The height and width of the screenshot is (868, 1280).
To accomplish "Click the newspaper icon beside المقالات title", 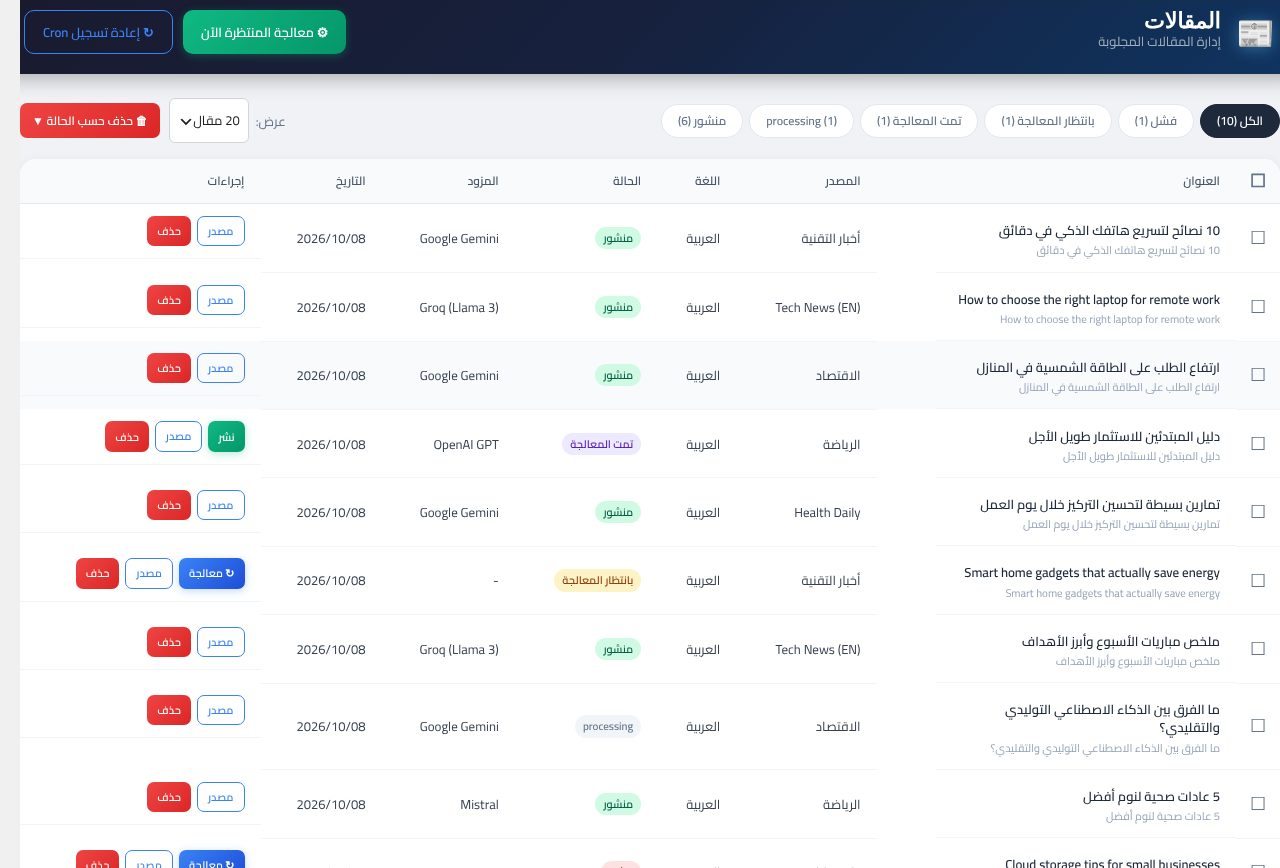I will point(1254,33).
